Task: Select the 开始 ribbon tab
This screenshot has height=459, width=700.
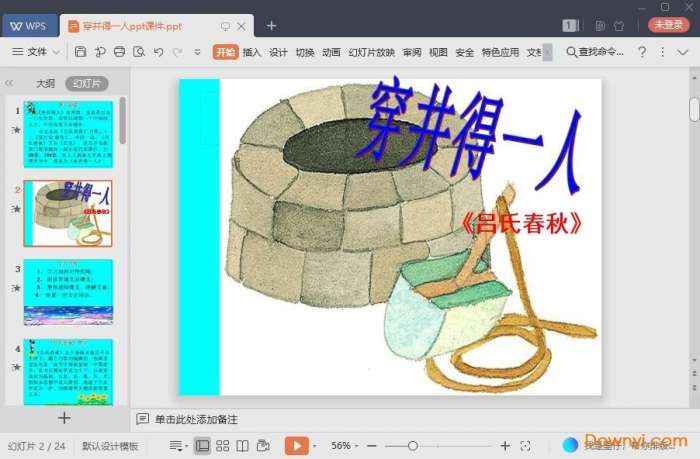Action: click(x=225, y=52)
